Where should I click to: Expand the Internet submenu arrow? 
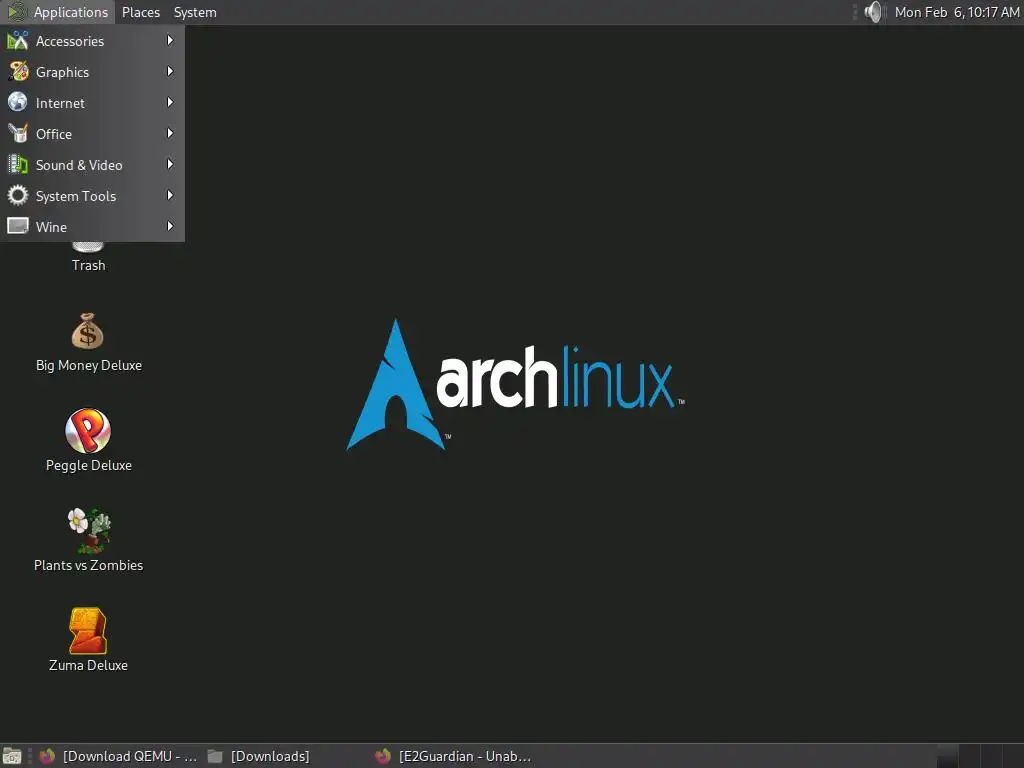(170, 103)
